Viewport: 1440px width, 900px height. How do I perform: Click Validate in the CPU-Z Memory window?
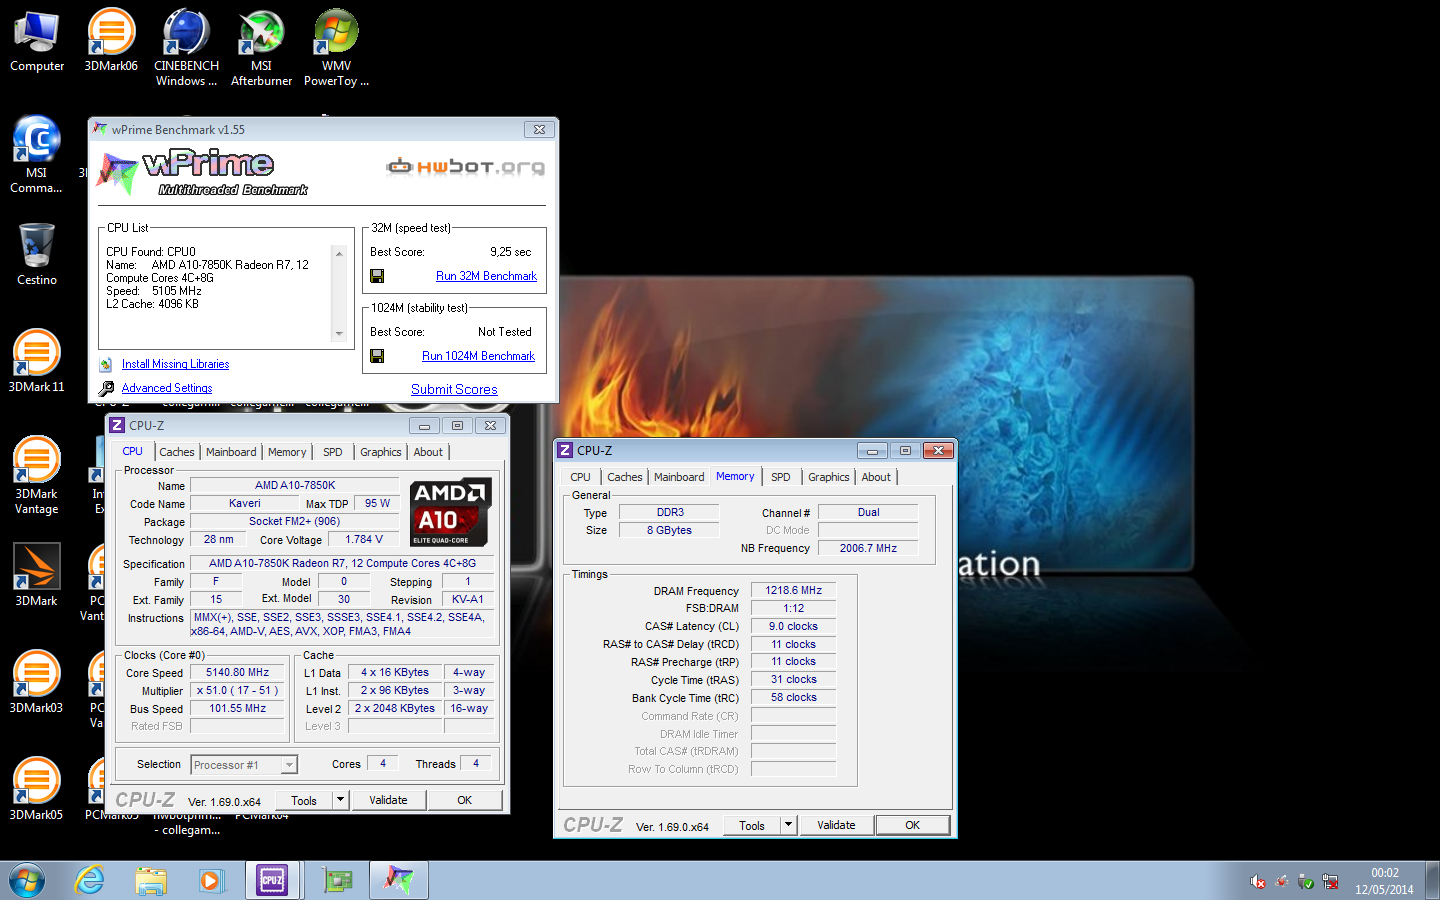[836, 825]
